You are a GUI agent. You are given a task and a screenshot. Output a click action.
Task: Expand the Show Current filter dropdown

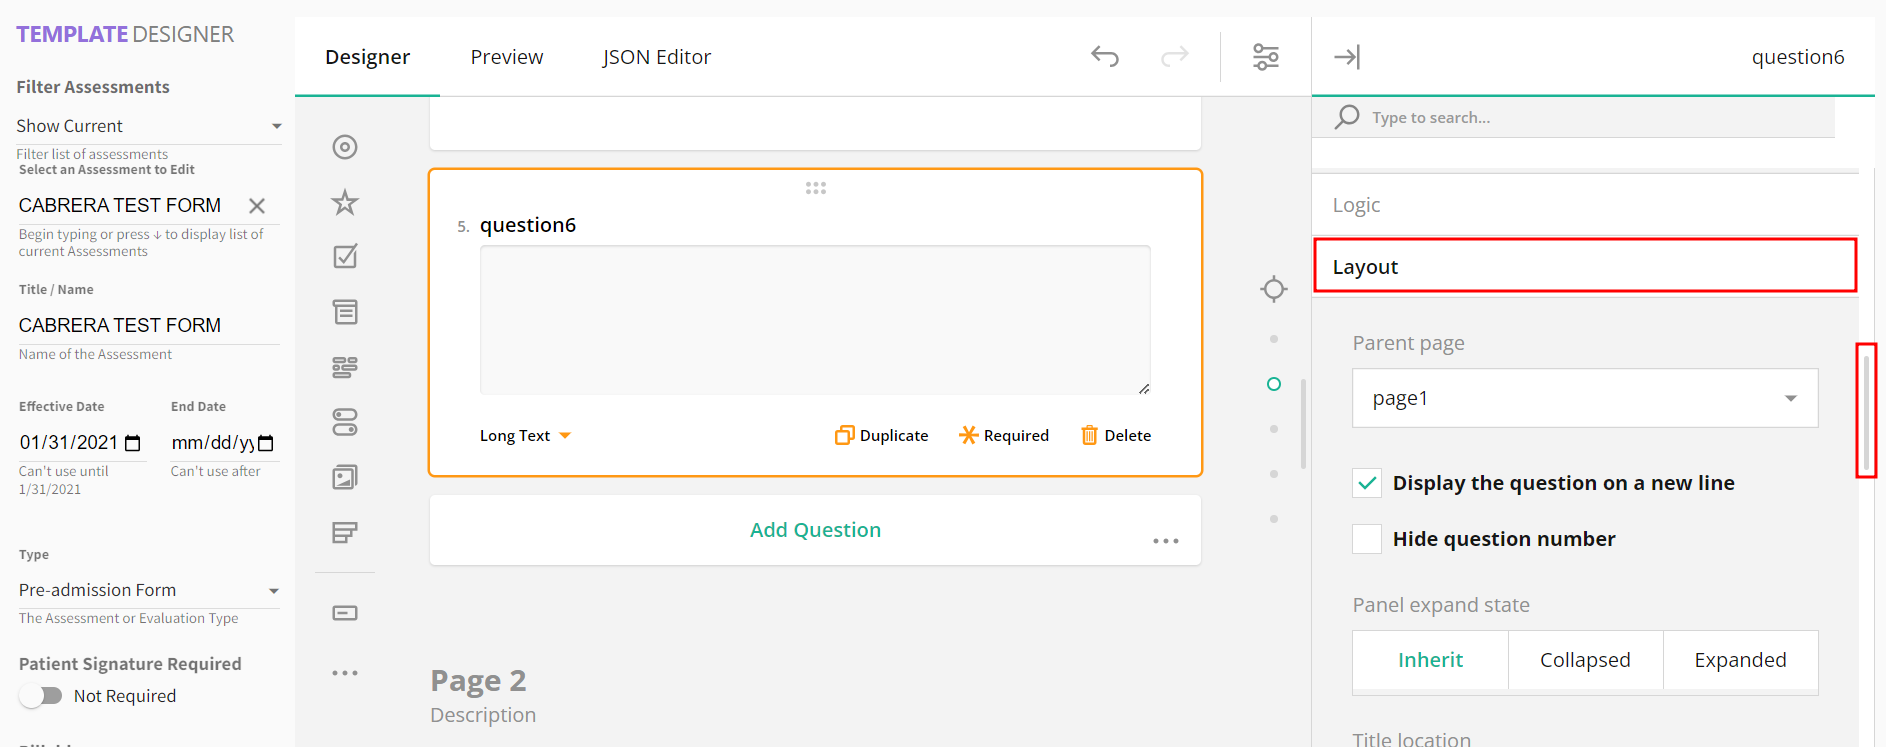coord(148,126)
